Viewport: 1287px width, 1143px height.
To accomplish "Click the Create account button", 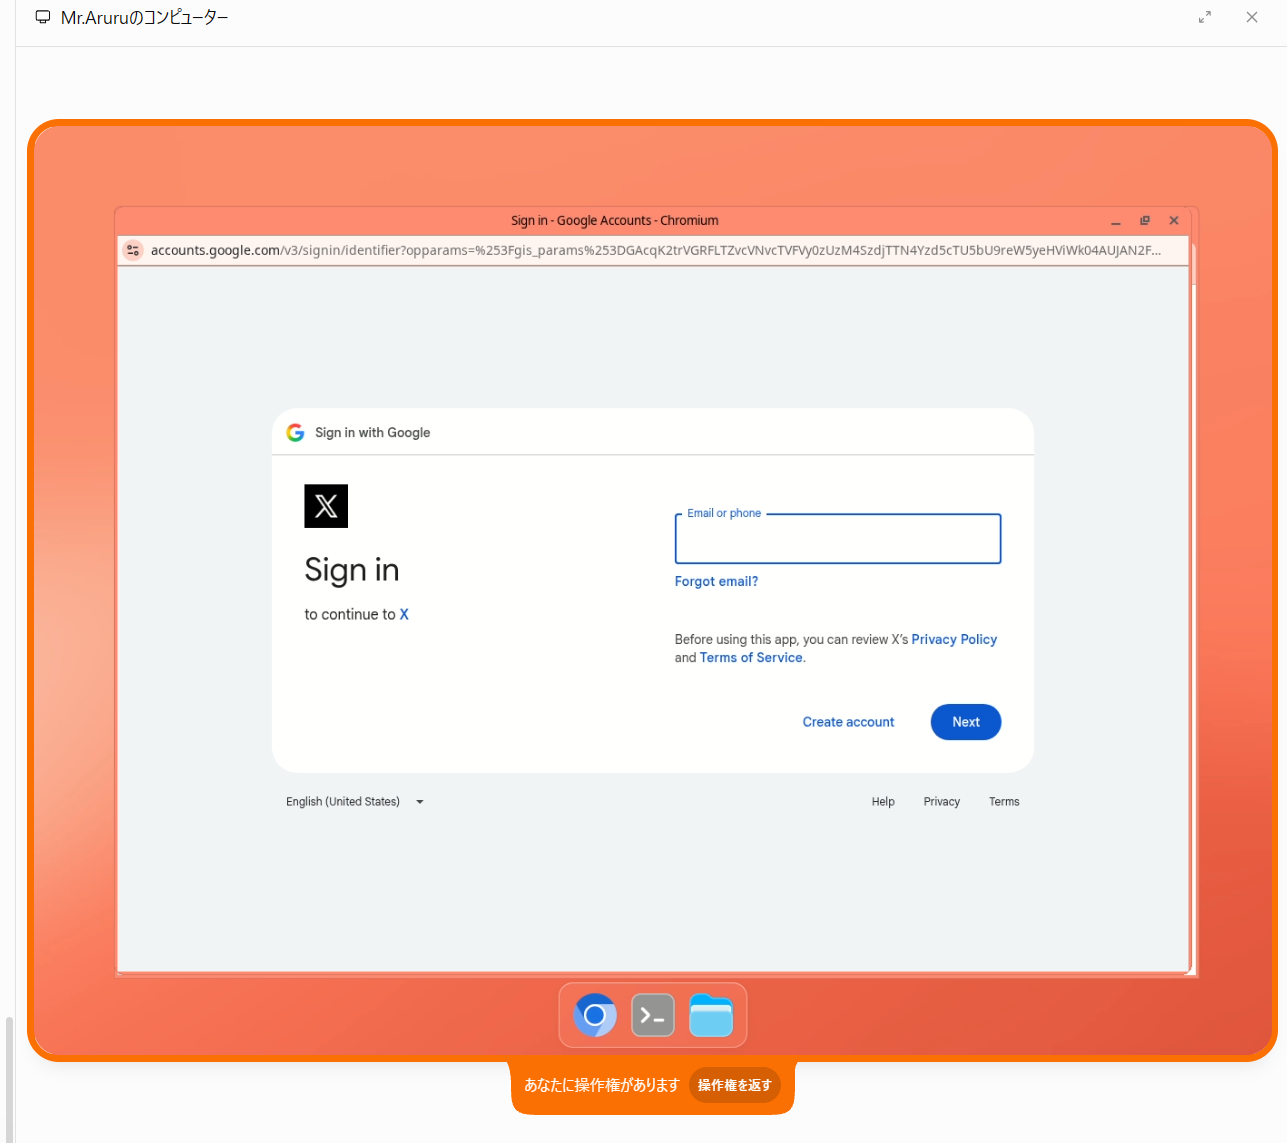I will [x=848, y=722].
